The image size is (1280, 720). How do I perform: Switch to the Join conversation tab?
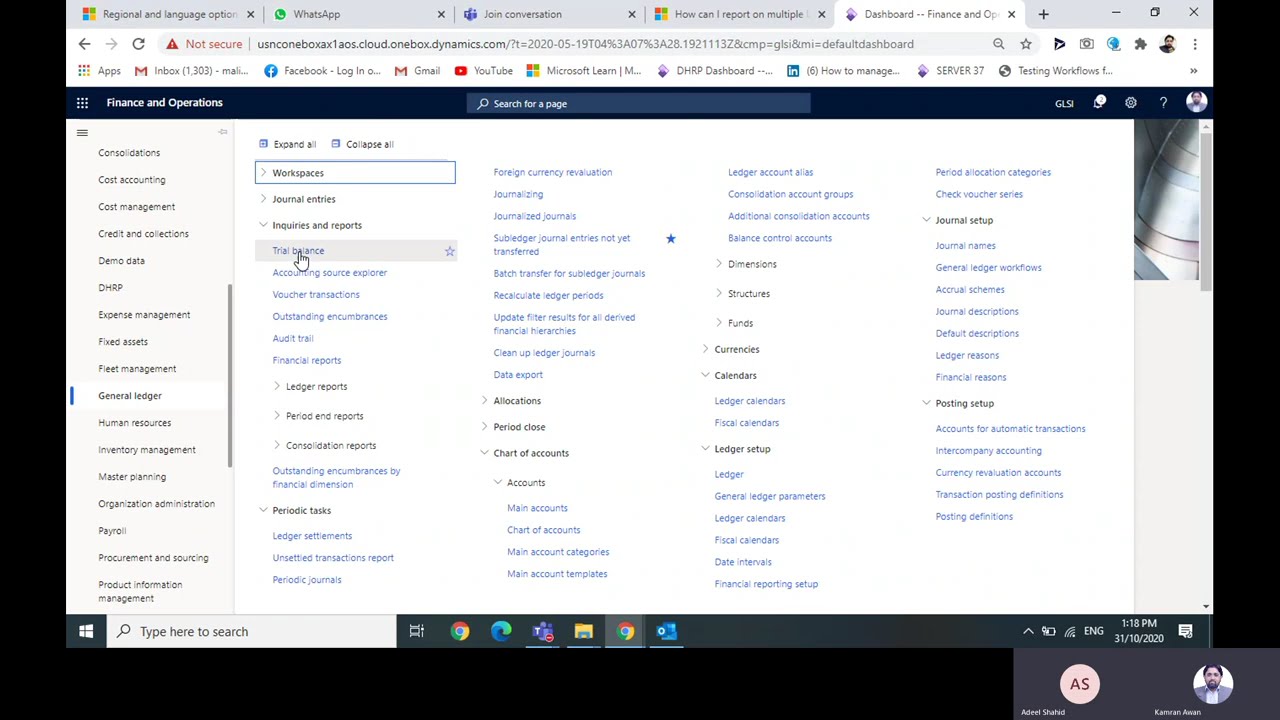[548, 14]
